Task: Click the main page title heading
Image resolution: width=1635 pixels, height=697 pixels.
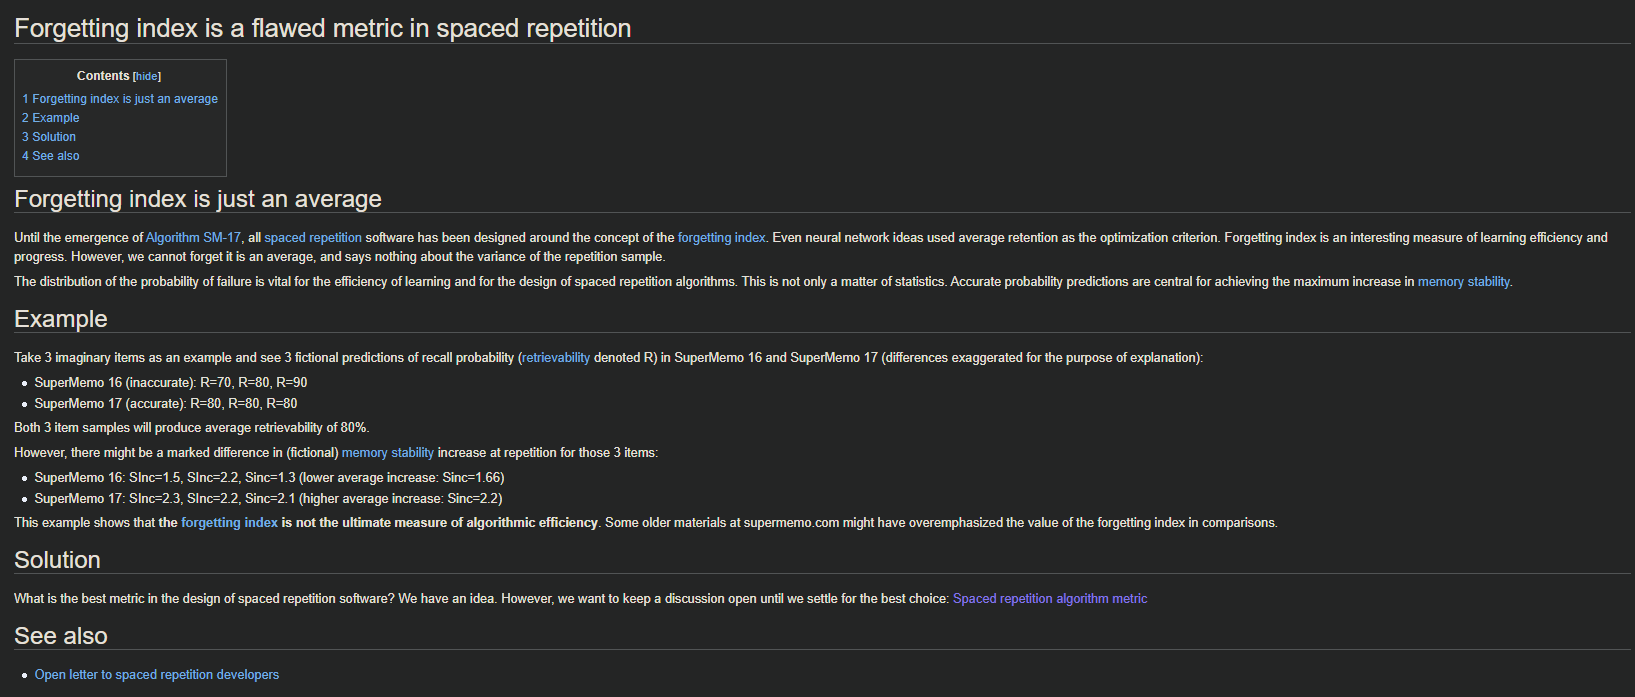Action: coord(323,28)
